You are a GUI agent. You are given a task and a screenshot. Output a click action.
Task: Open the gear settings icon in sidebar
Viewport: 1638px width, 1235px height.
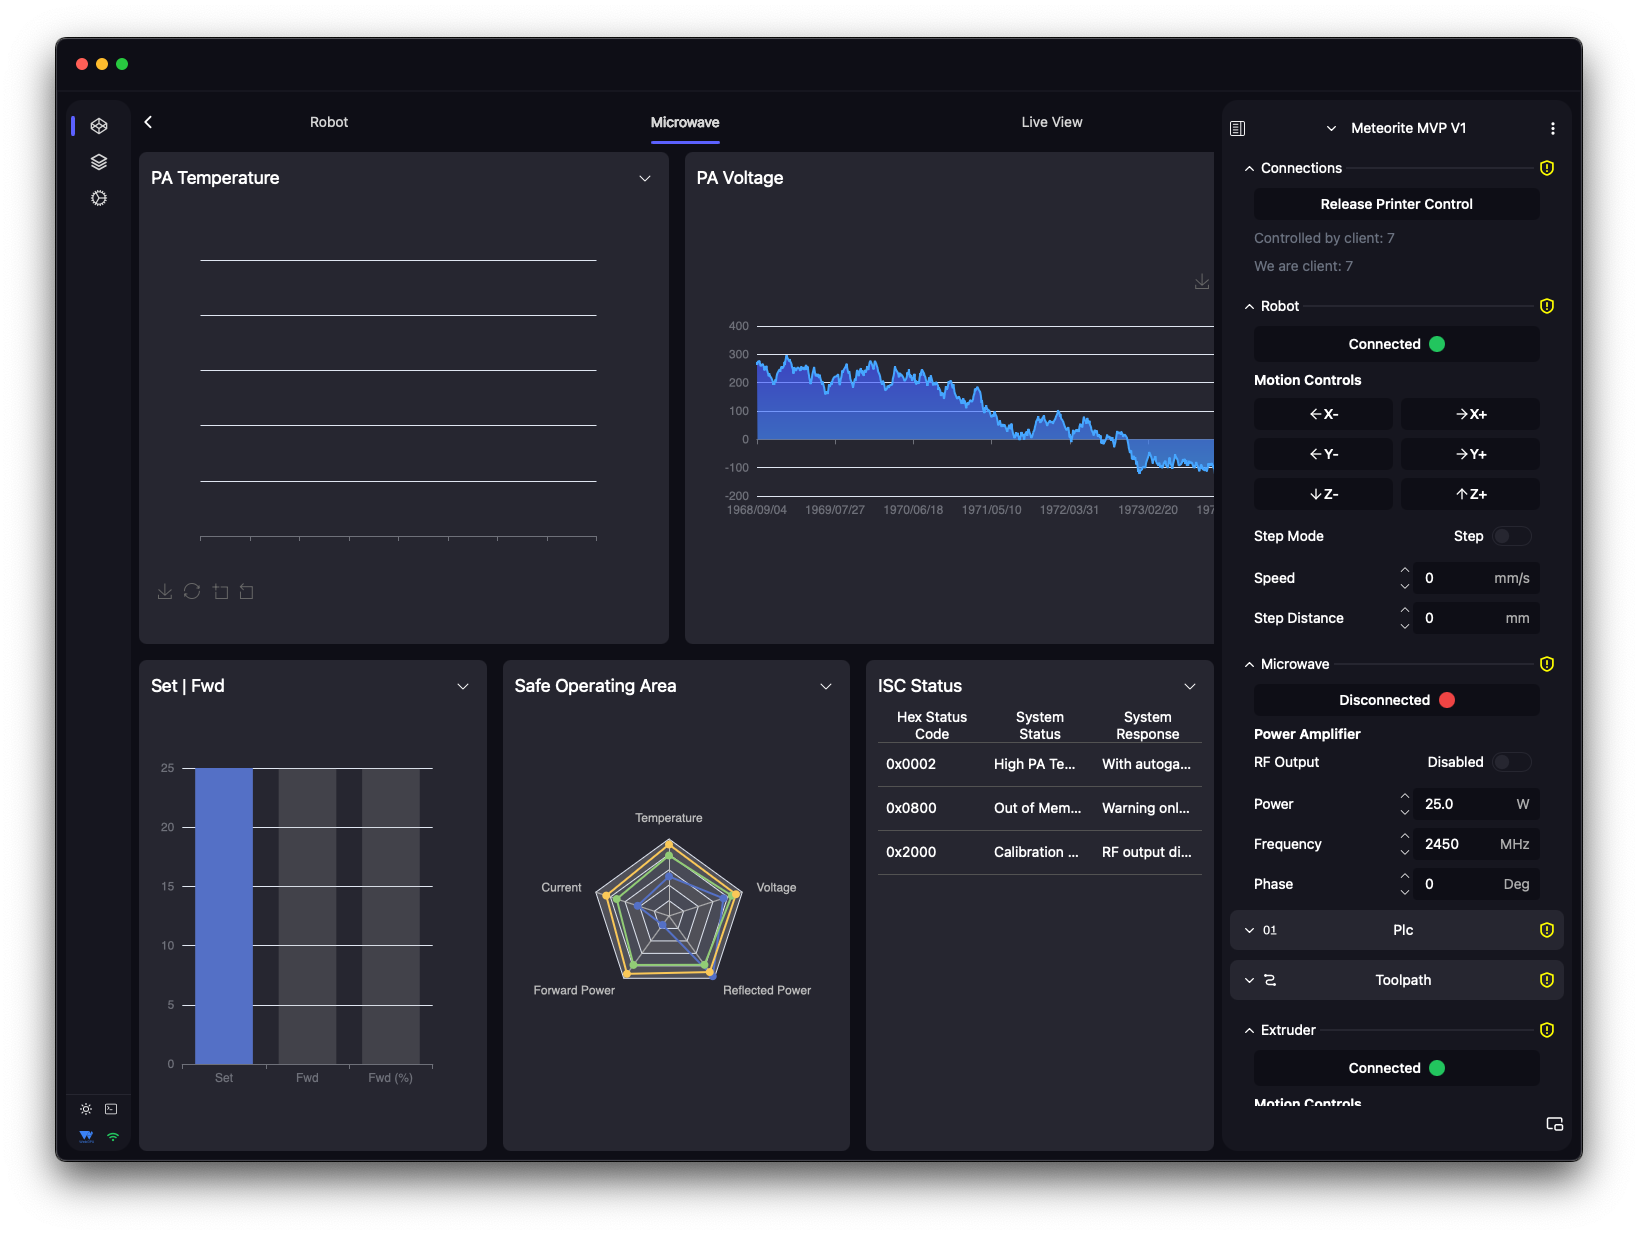tap(99, 198)
